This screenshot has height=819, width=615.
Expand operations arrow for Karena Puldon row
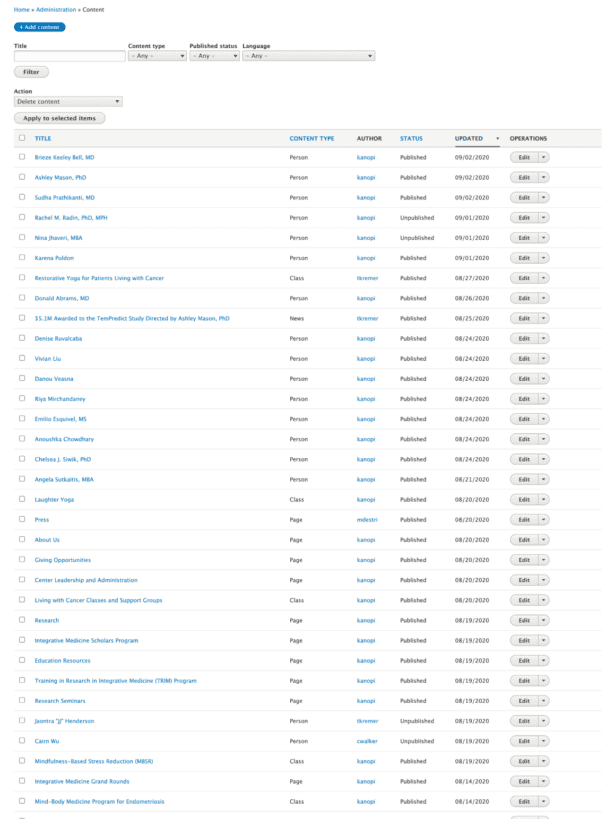(543, 258)
